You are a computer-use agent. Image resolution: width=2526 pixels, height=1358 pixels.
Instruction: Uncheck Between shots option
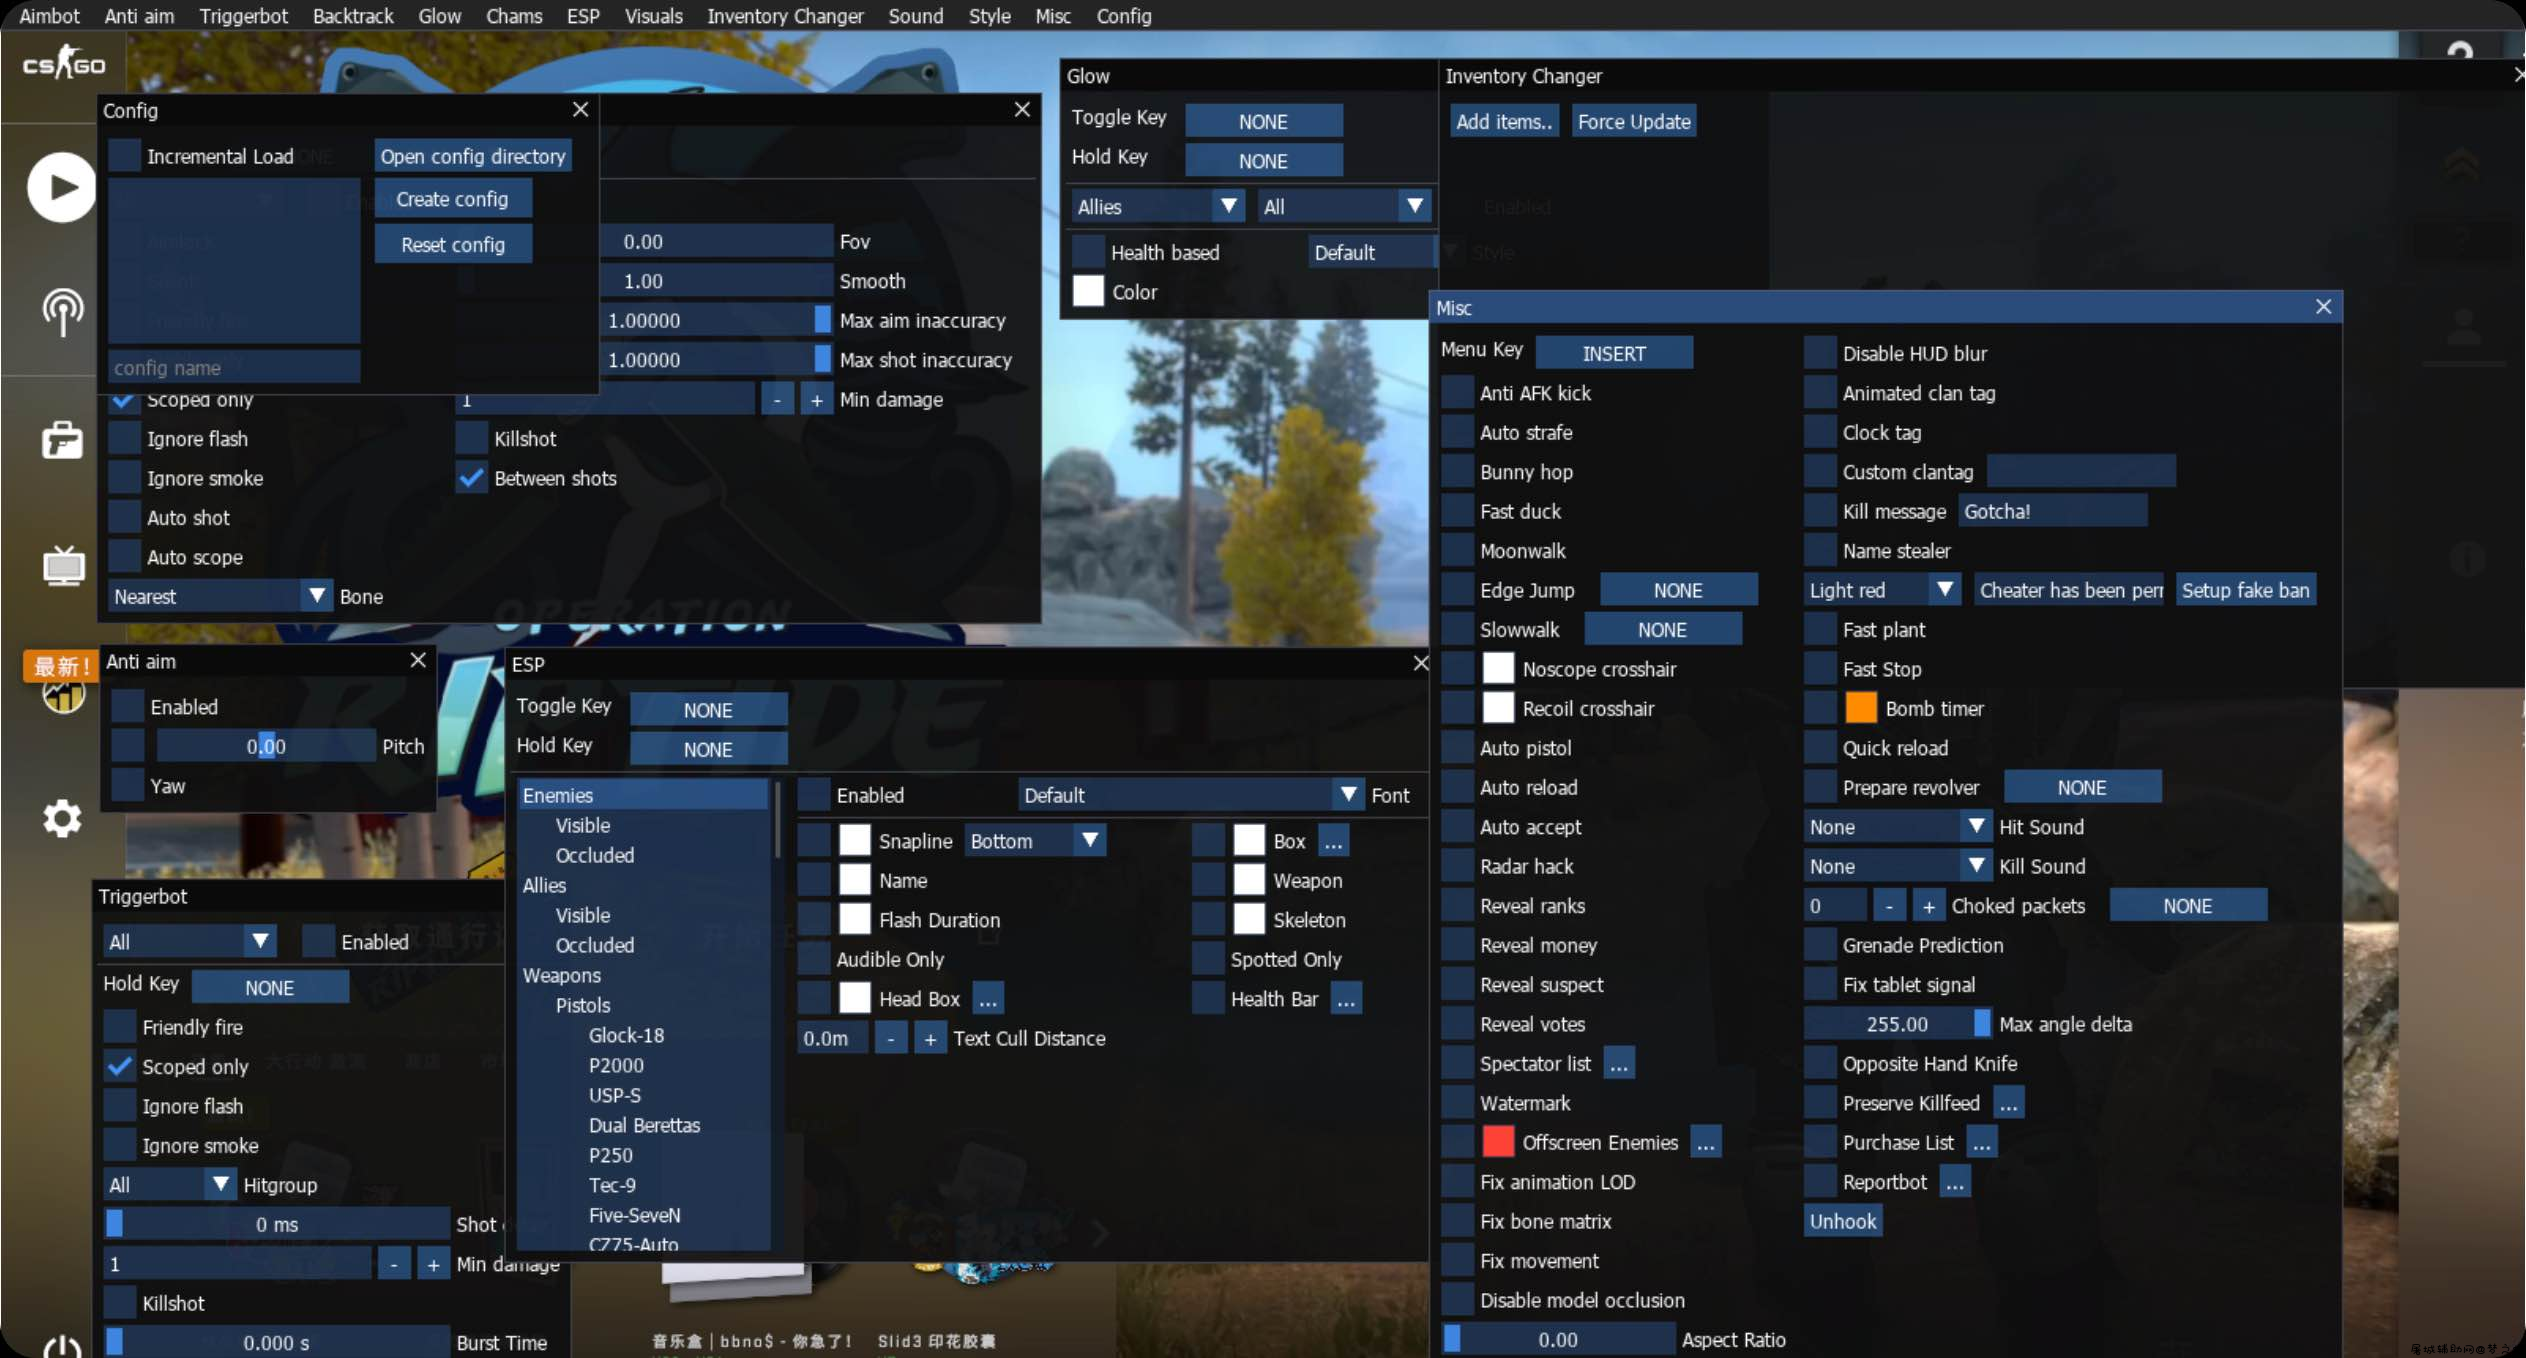[x=471, y=478]
